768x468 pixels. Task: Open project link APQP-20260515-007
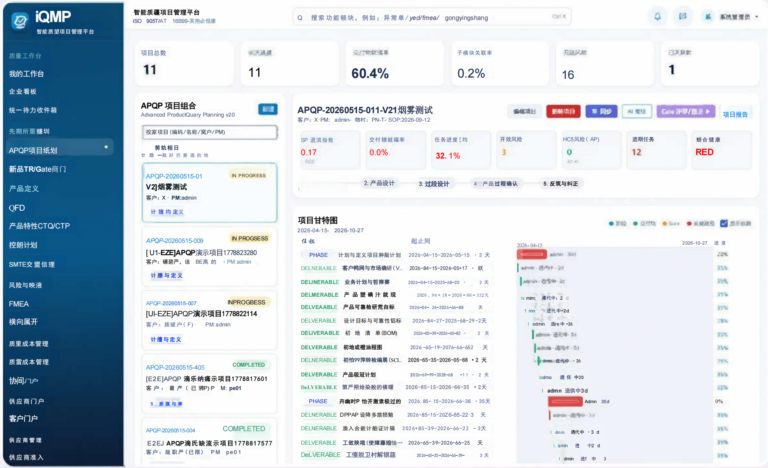(171, 303)
